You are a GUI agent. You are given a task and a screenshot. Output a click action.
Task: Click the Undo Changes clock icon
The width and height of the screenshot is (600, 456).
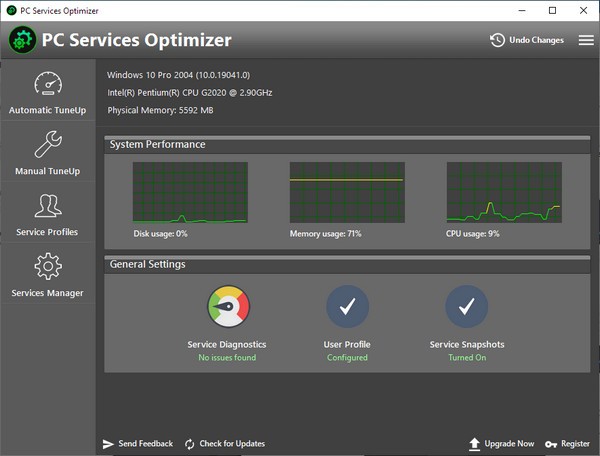pyautogui.click(x=497, y=40)
